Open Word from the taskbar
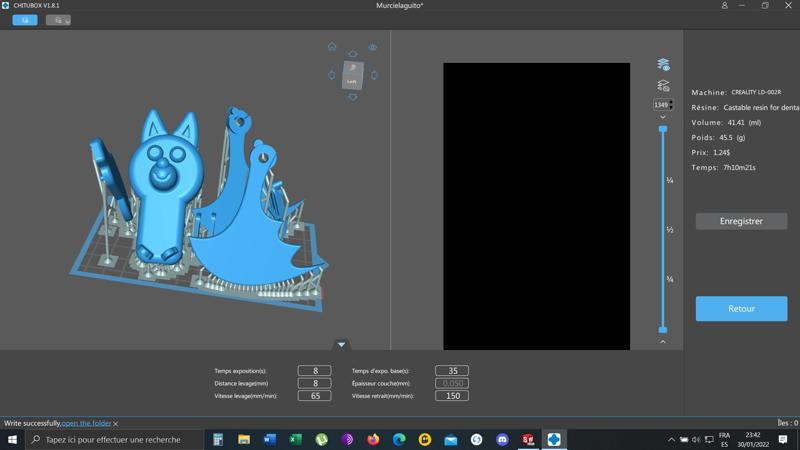Screen dimensions: 800x450 pyautogui.click(x=270, y=439)
